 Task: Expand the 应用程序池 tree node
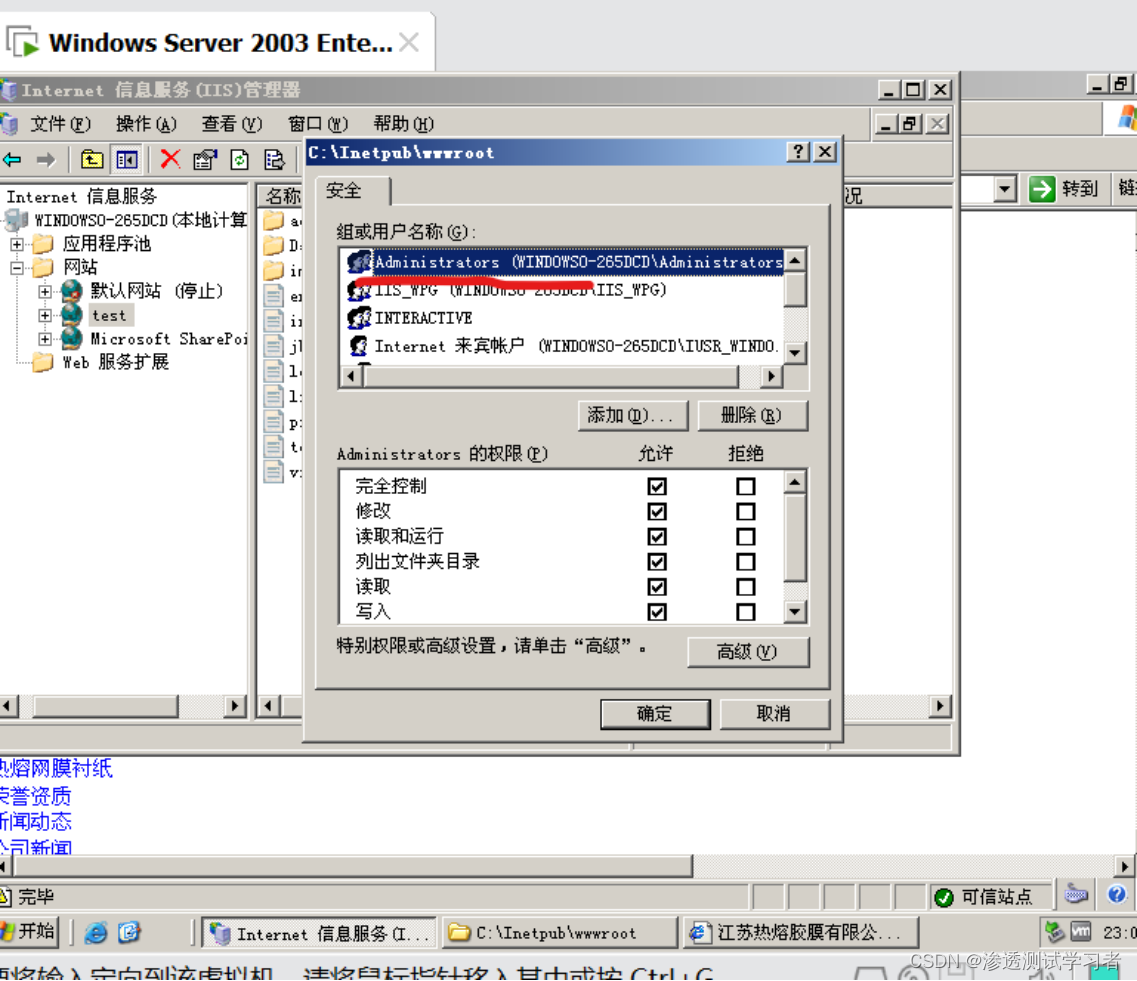17,244
